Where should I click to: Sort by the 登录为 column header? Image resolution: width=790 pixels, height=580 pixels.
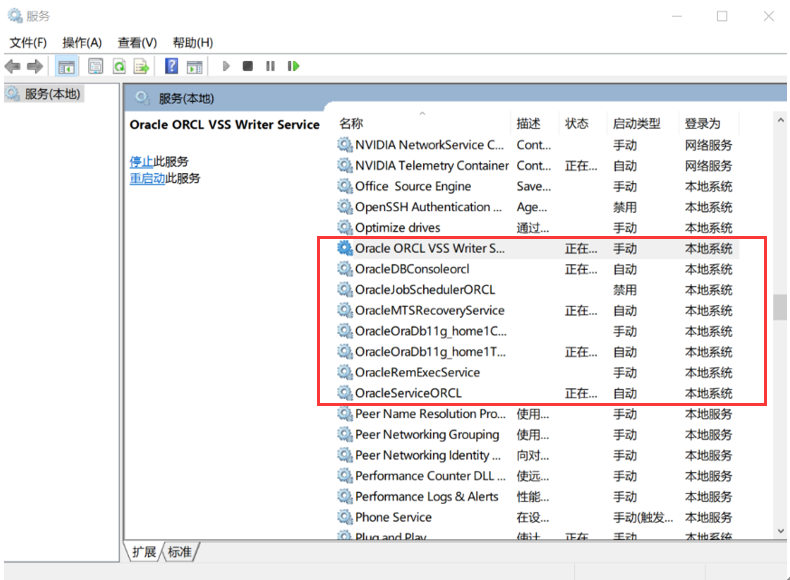(x=702, y=123)
